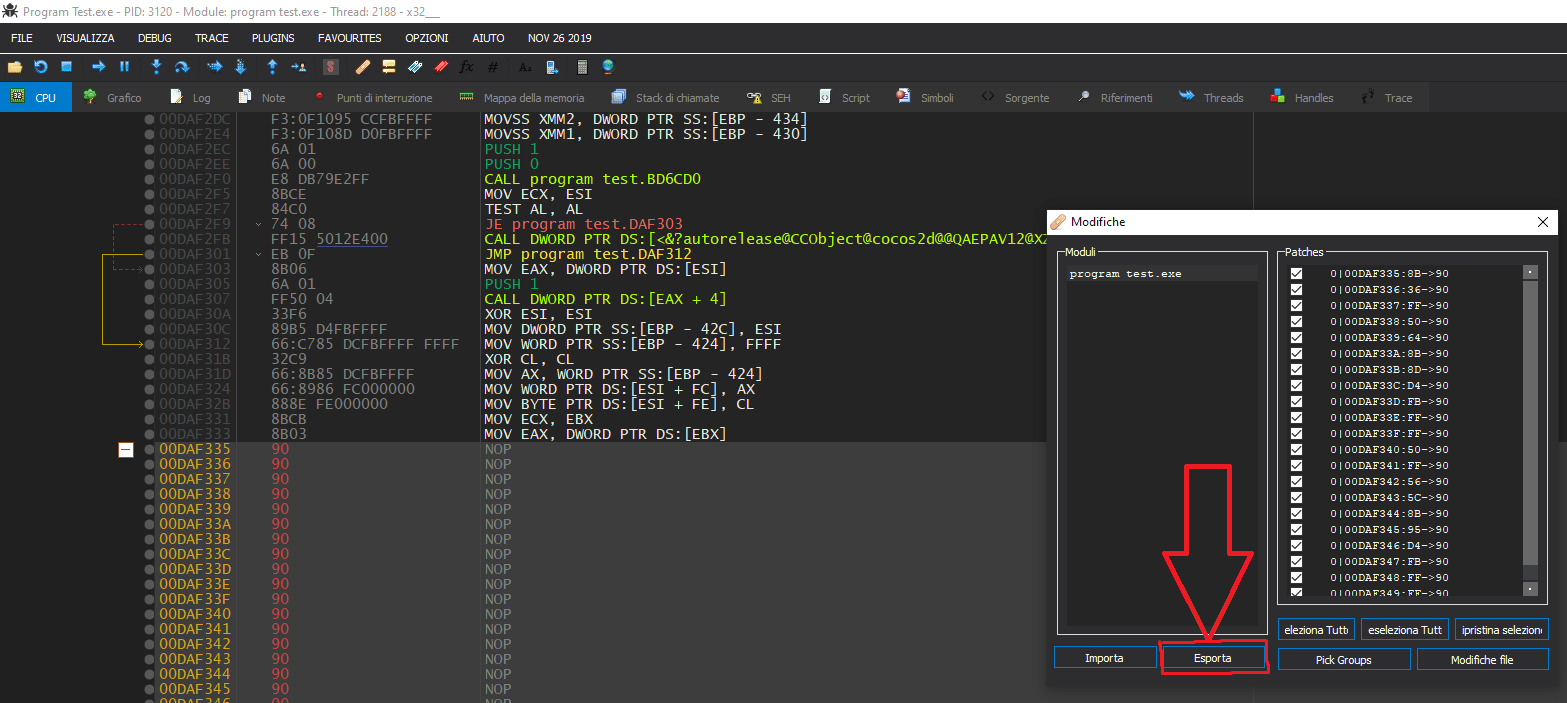Uncheck patch 00DAF33A:8B->90
The width and height of the screenshot is (1567, 703).
pos(1297,353)
